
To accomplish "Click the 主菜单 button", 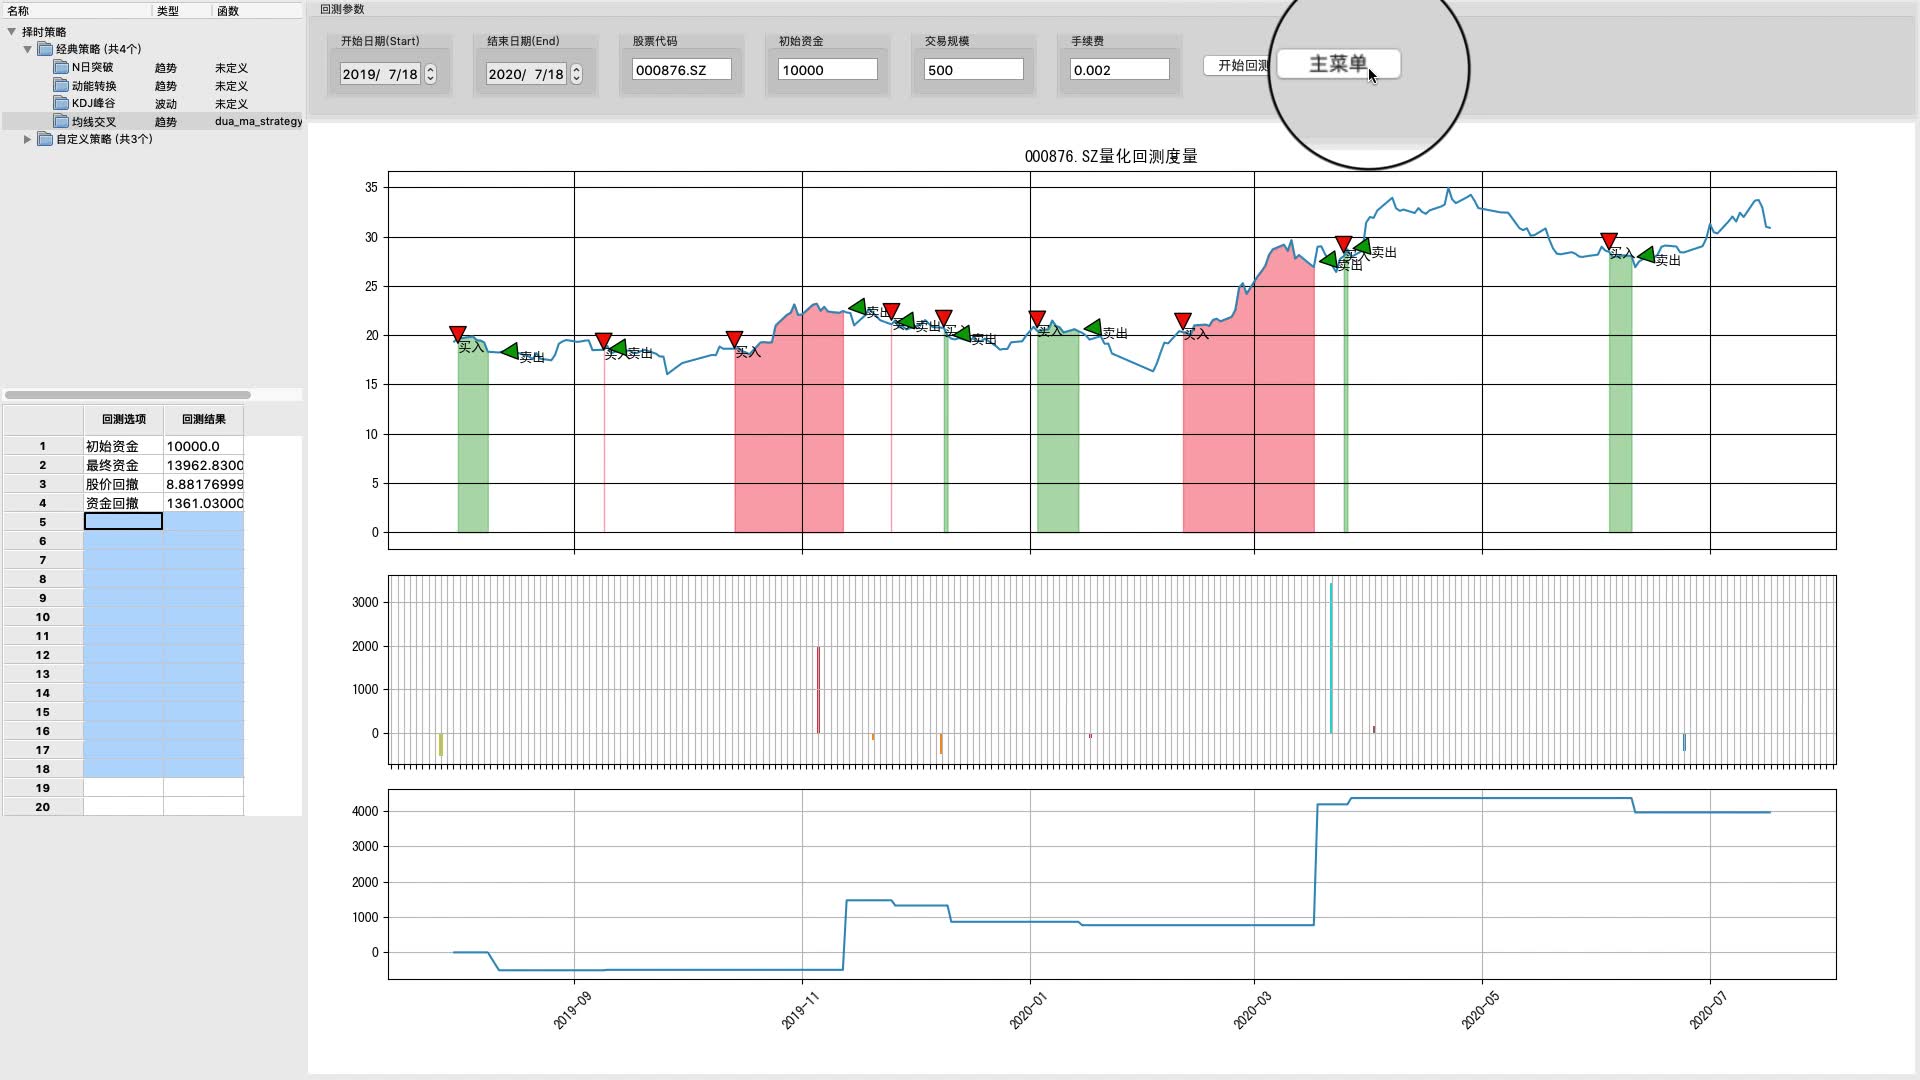I will point(1338,64).
